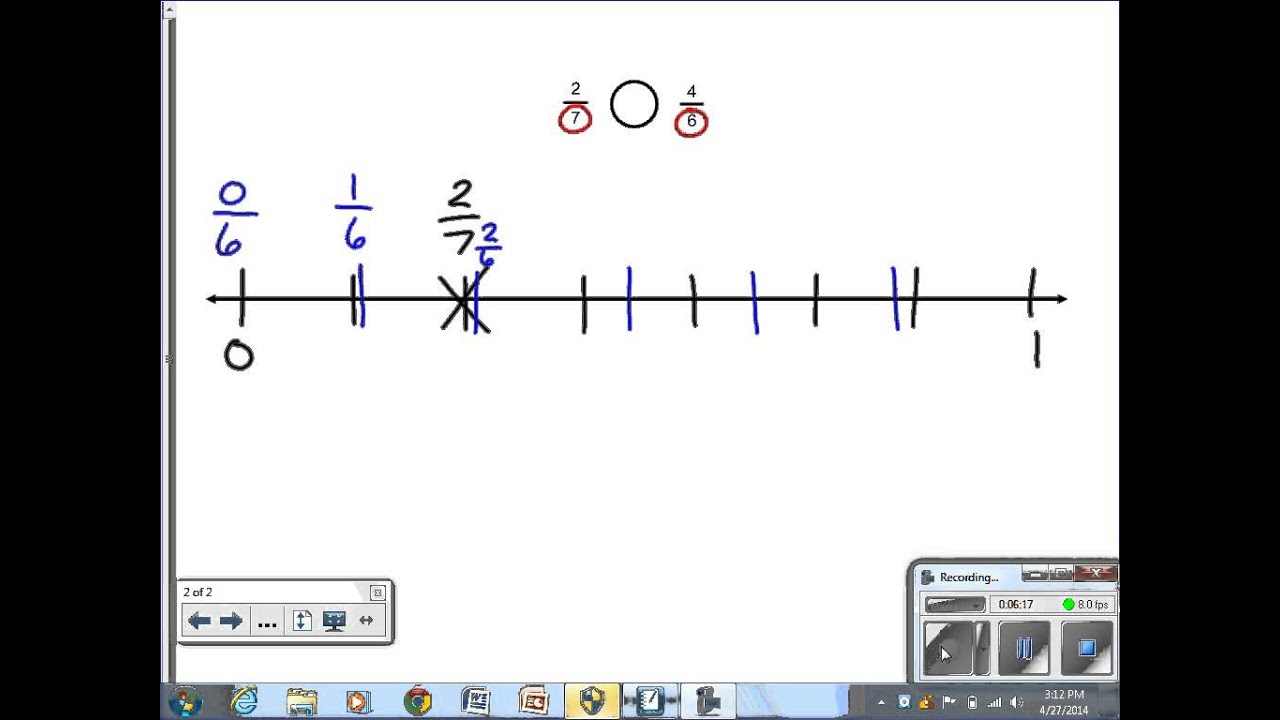
Task: Click the fit page vertical arrows icon
Action: point(302,621)
